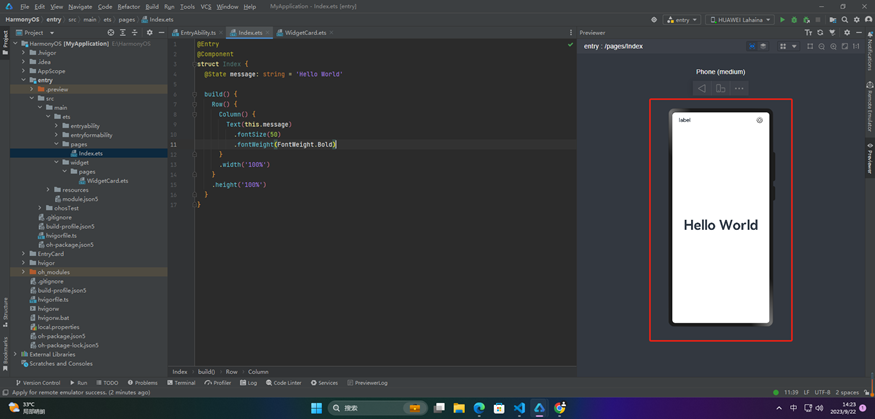Screen dimensions: 875x419
Task: Click the select opened file target icon in Project panel
Action: 110,33
